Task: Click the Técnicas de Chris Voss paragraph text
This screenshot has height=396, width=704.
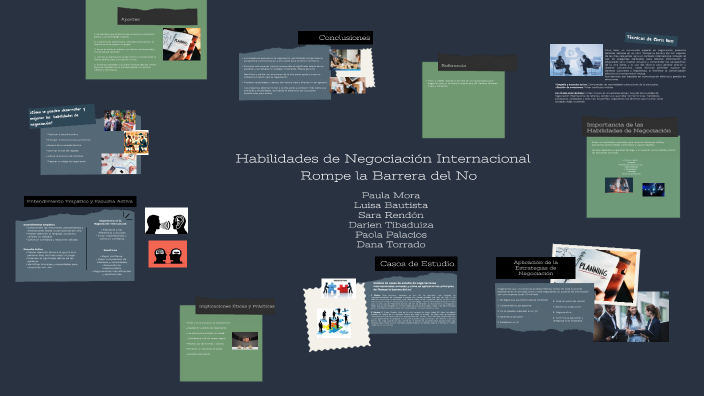Action: (645, 65)
